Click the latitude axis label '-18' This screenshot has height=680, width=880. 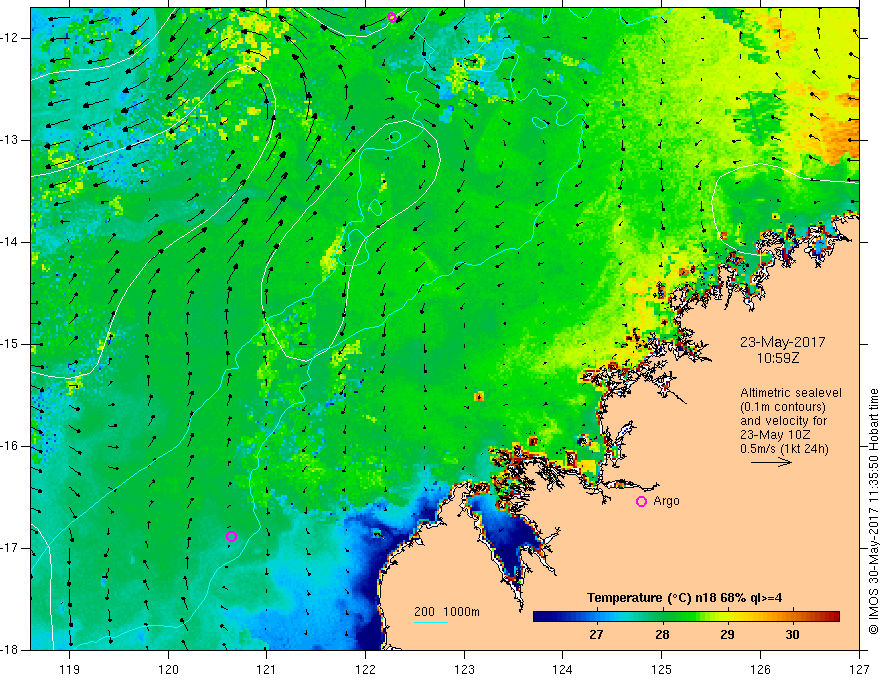point(11,650)
